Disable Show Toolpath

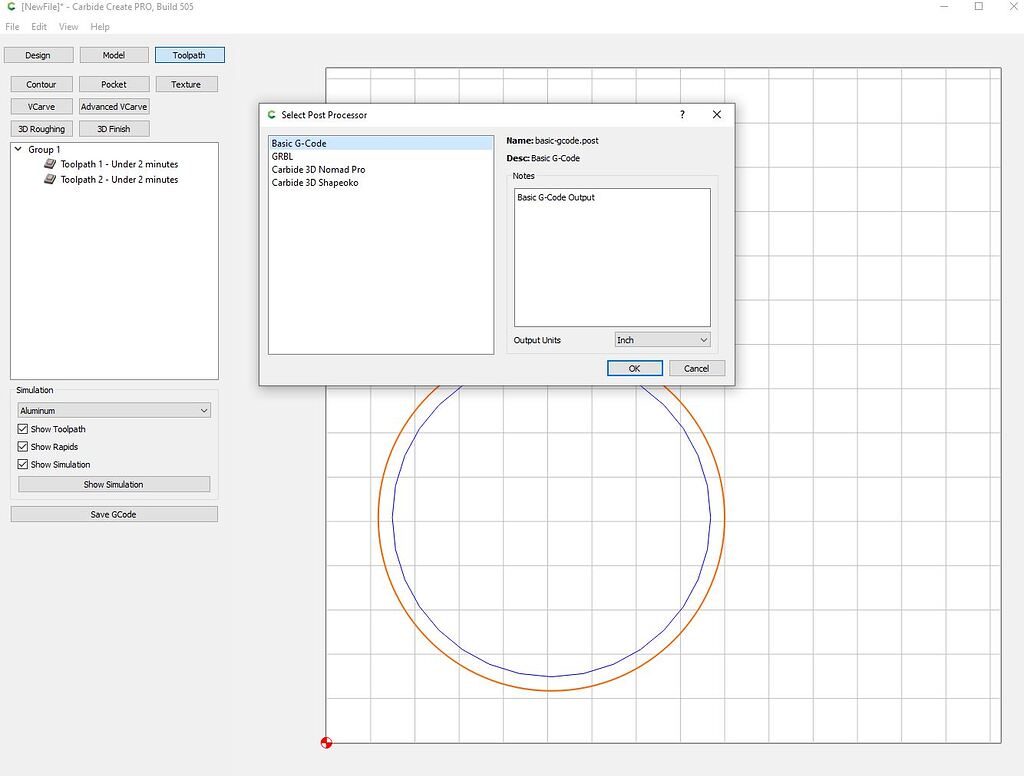point(23,429)
